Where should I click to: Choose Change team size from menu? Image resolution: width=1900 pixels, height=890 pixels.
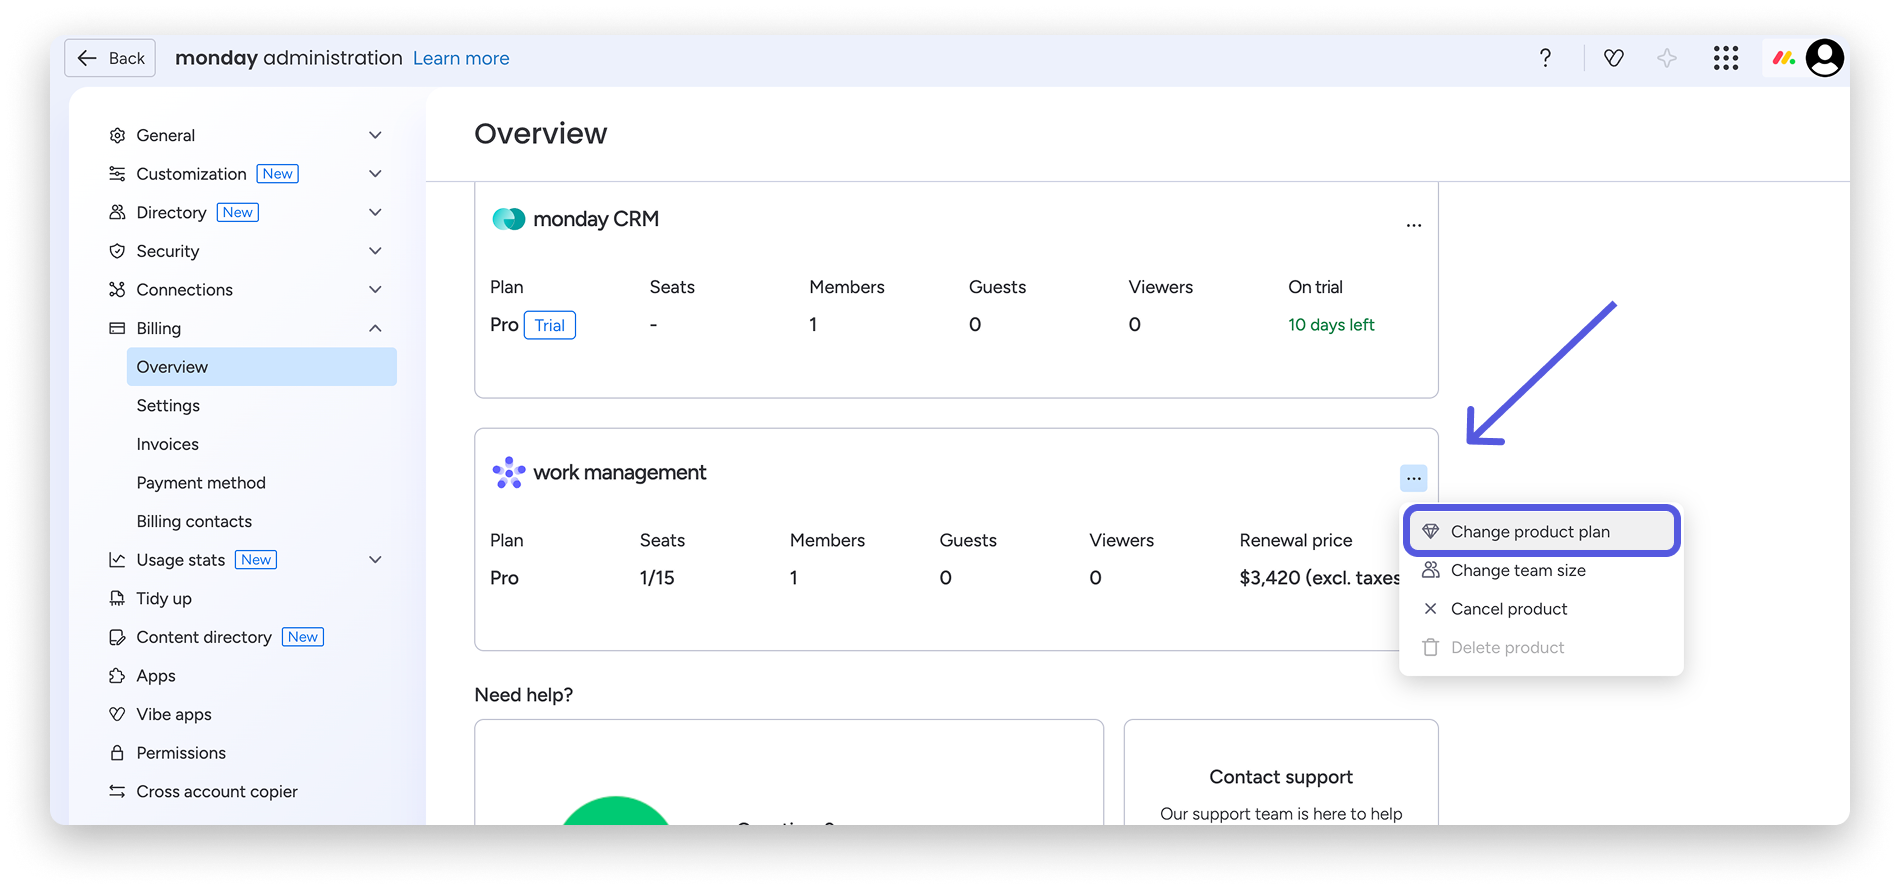[x=1541, y=570]
